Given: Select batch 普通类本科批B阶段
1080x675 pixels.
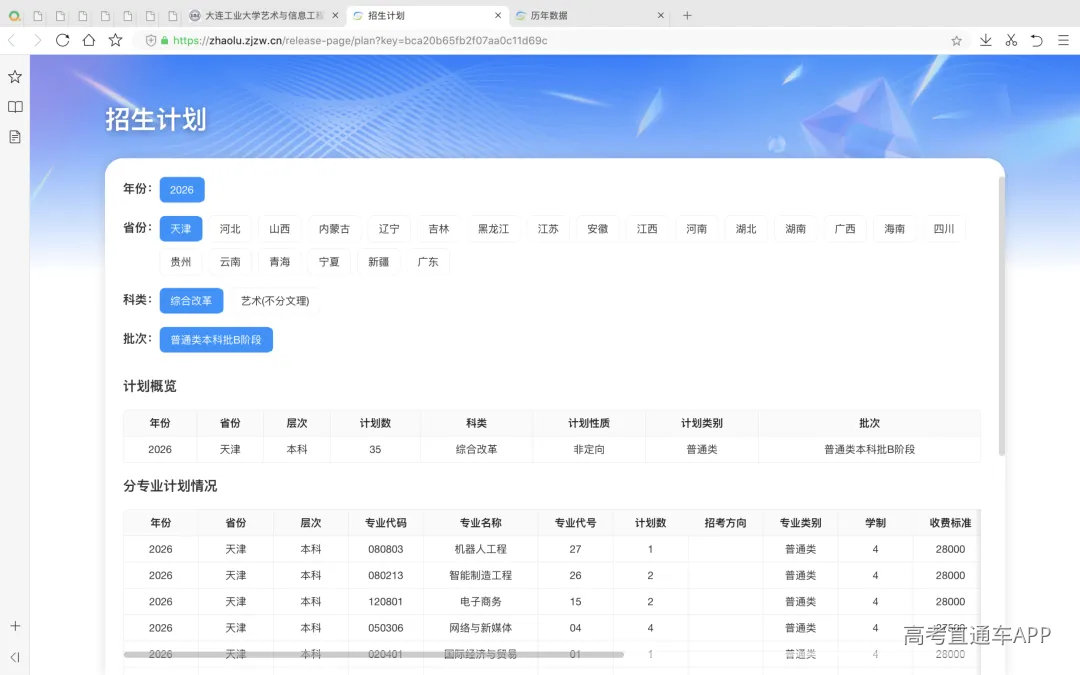Looking at the screenshot, I should click(216, 340).
